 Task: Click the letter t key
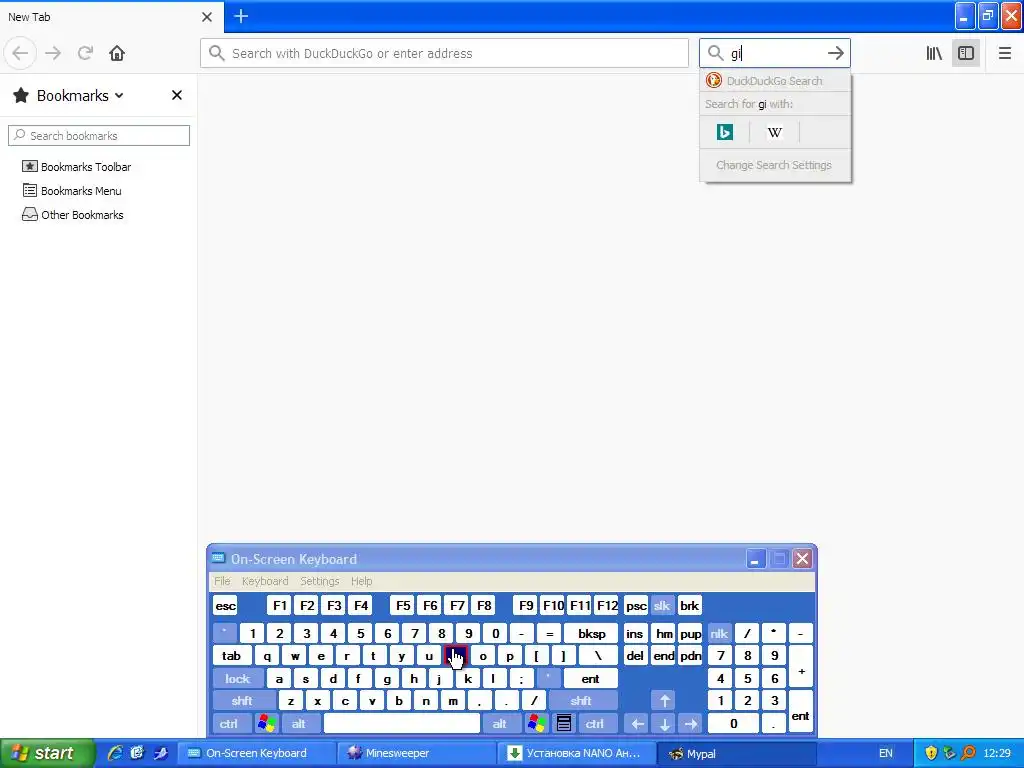[x=374, y=656]
